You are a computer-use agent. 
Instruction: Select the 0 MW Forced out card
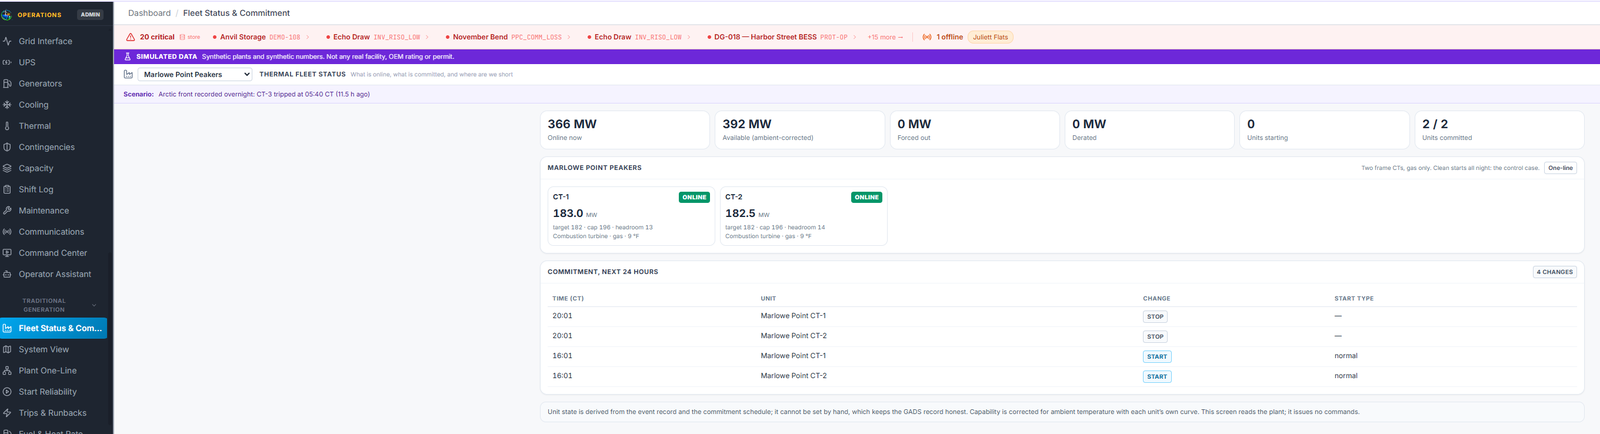[975, 130]
